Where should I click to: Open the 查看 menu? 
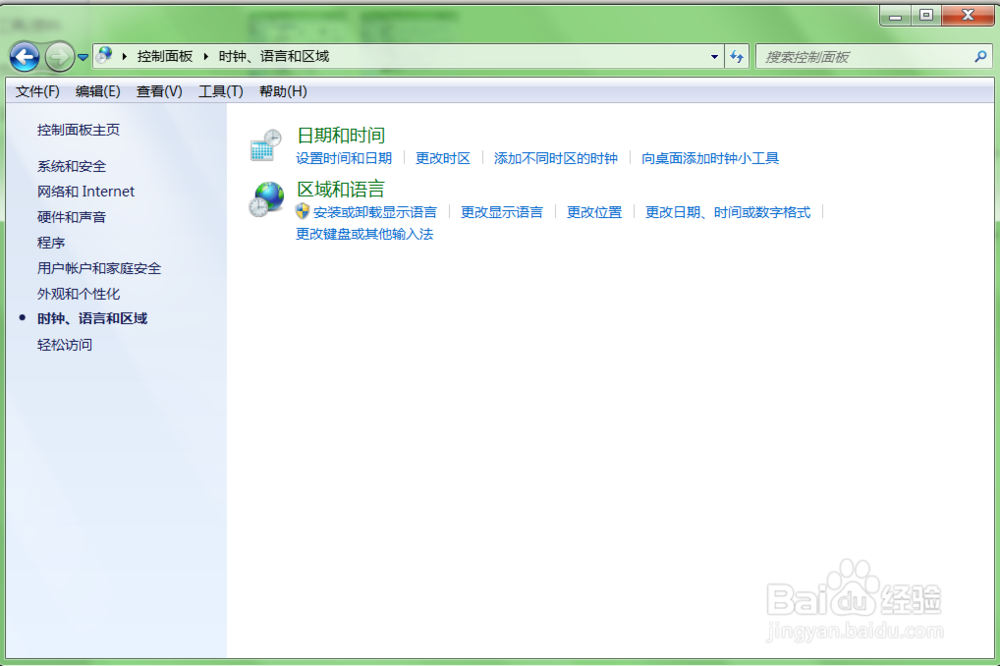click(159, 91)
